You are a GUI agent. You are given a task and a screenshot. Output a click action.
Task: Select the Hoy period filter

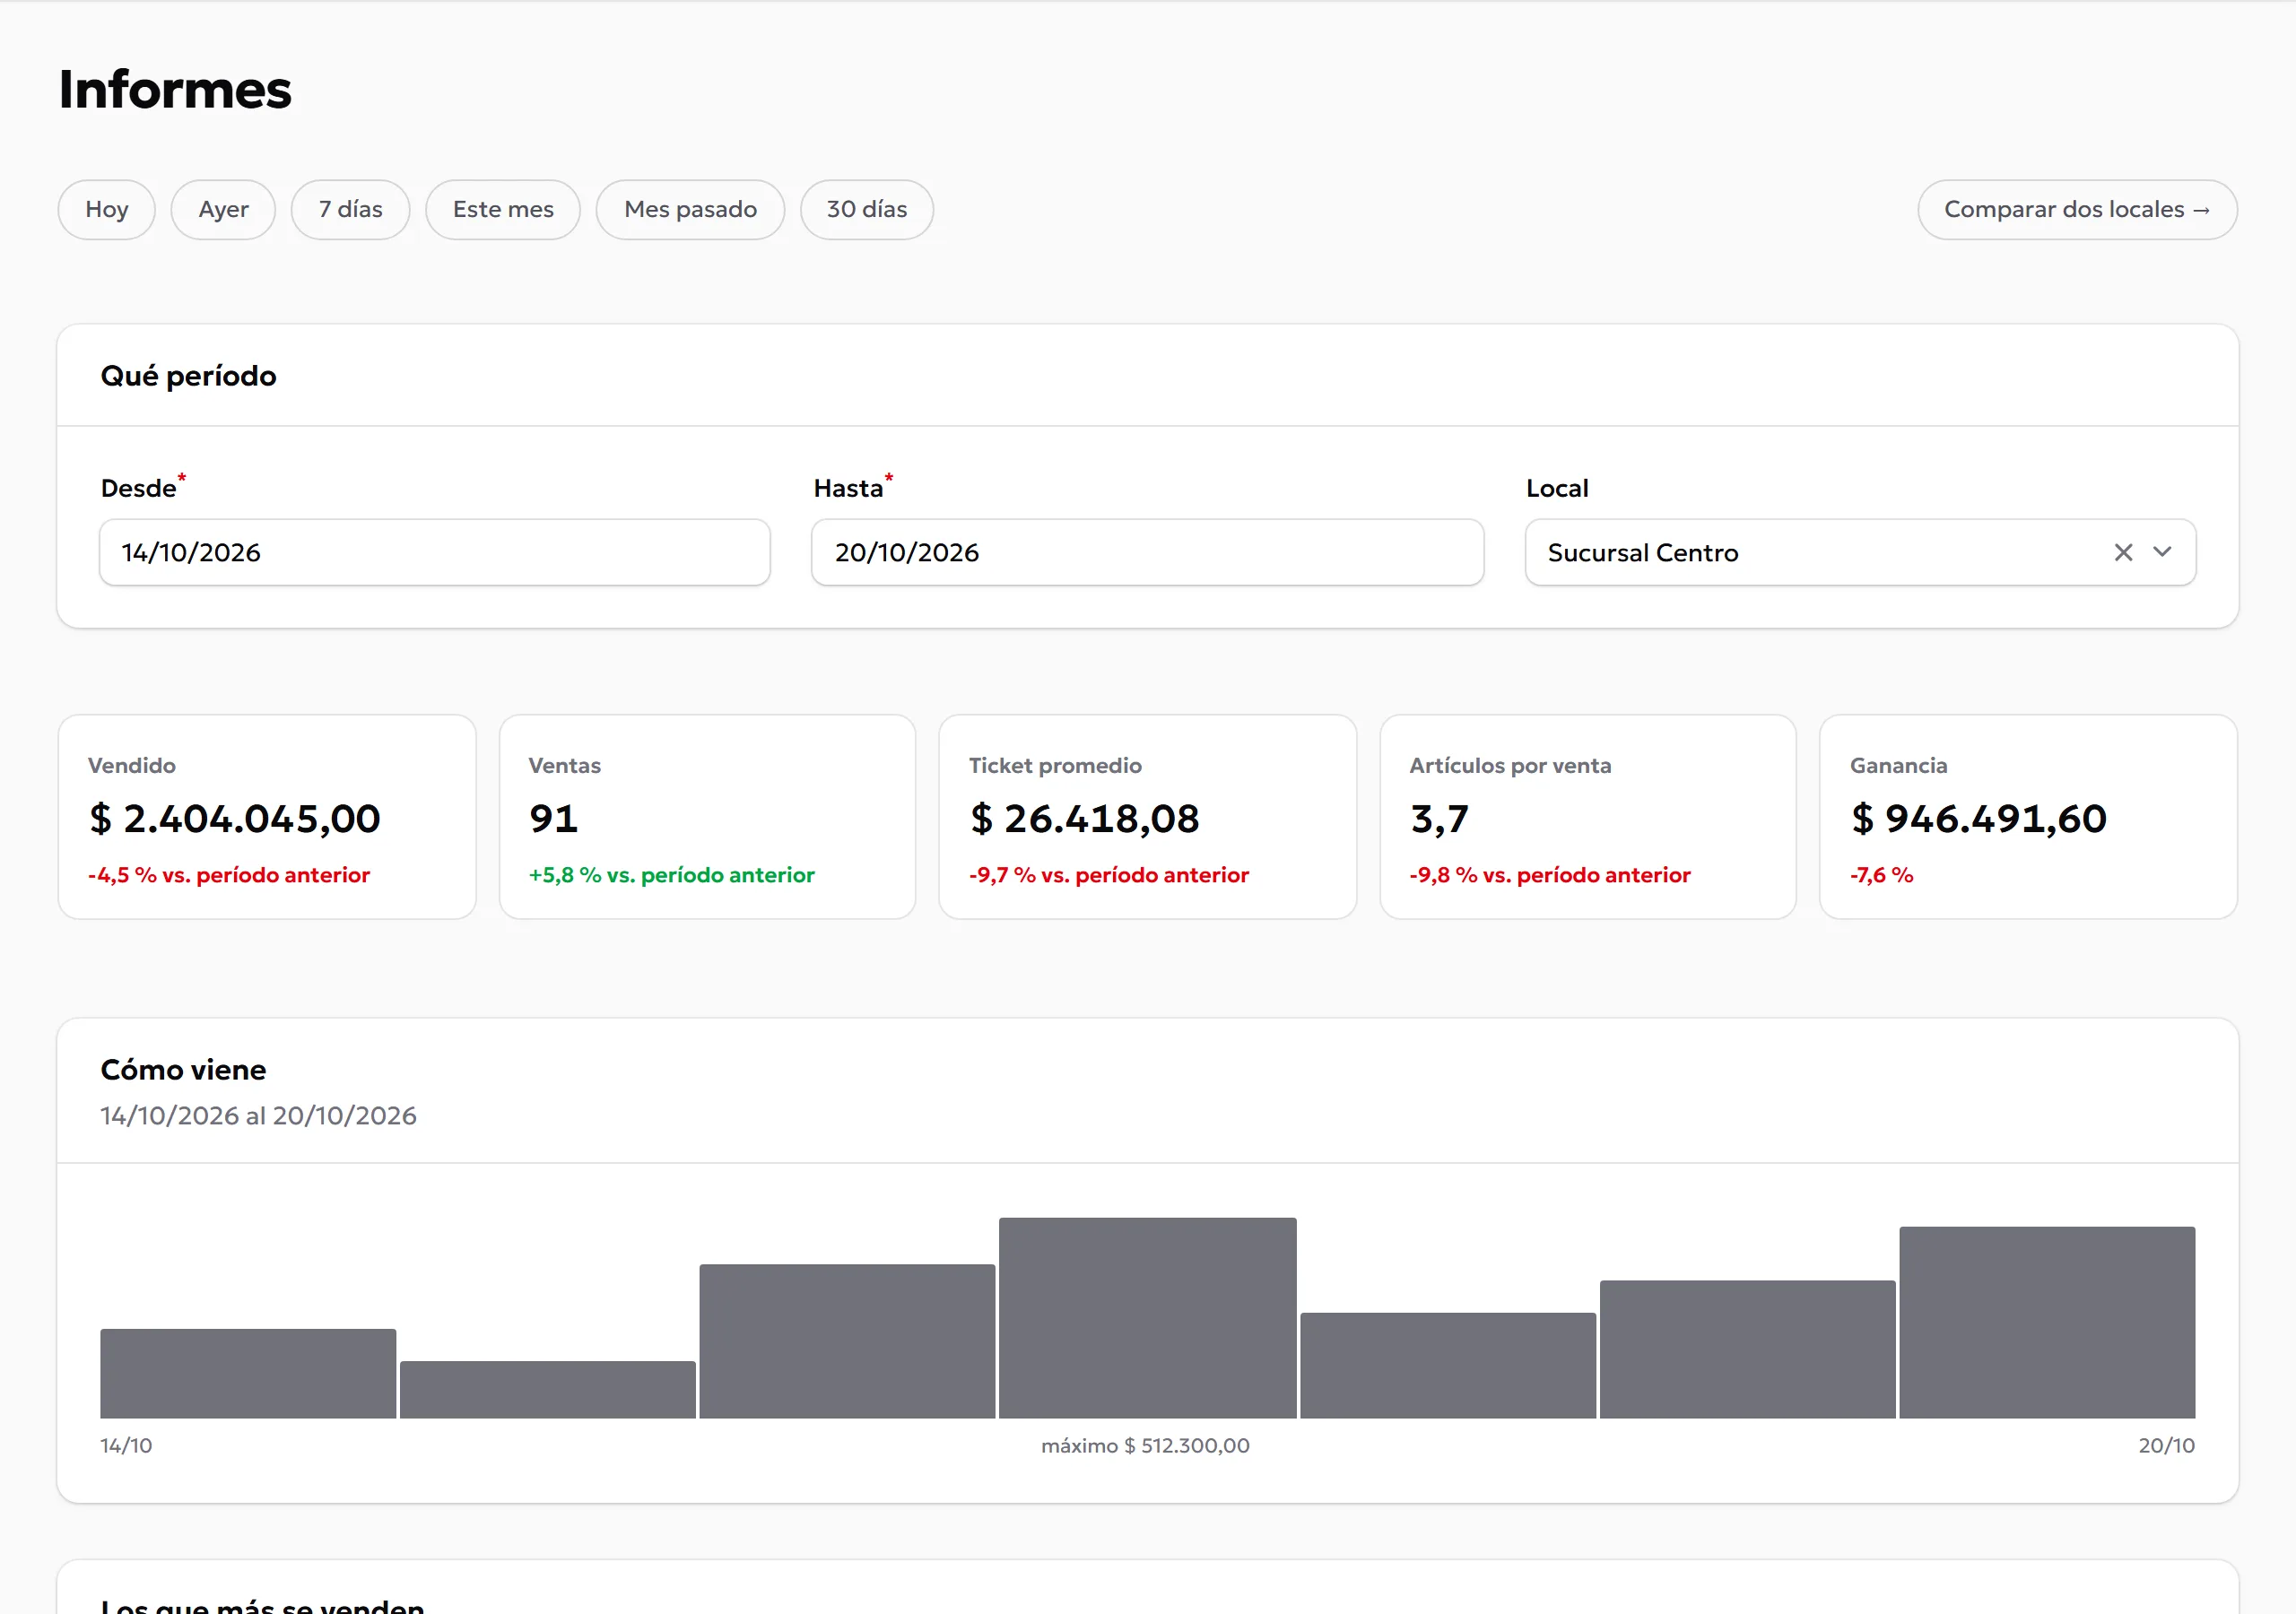pyautogui.click(x=107, y=210)
